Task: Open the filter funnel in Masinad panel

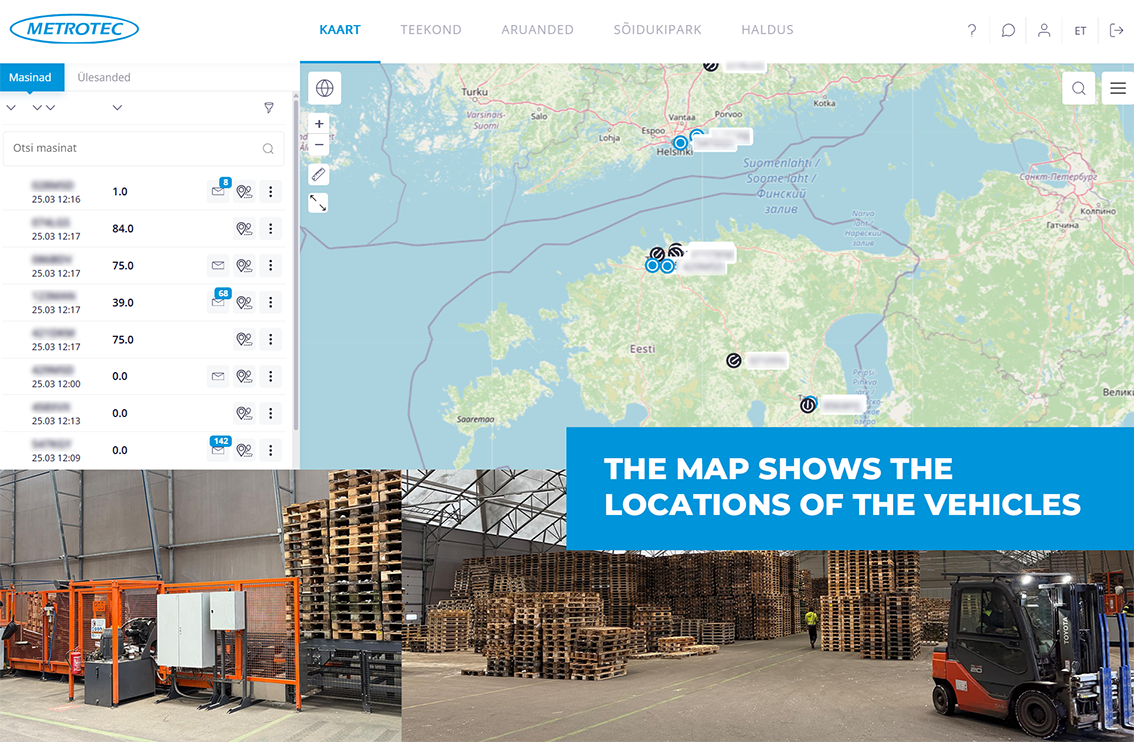Action: [x=268, y=107]
